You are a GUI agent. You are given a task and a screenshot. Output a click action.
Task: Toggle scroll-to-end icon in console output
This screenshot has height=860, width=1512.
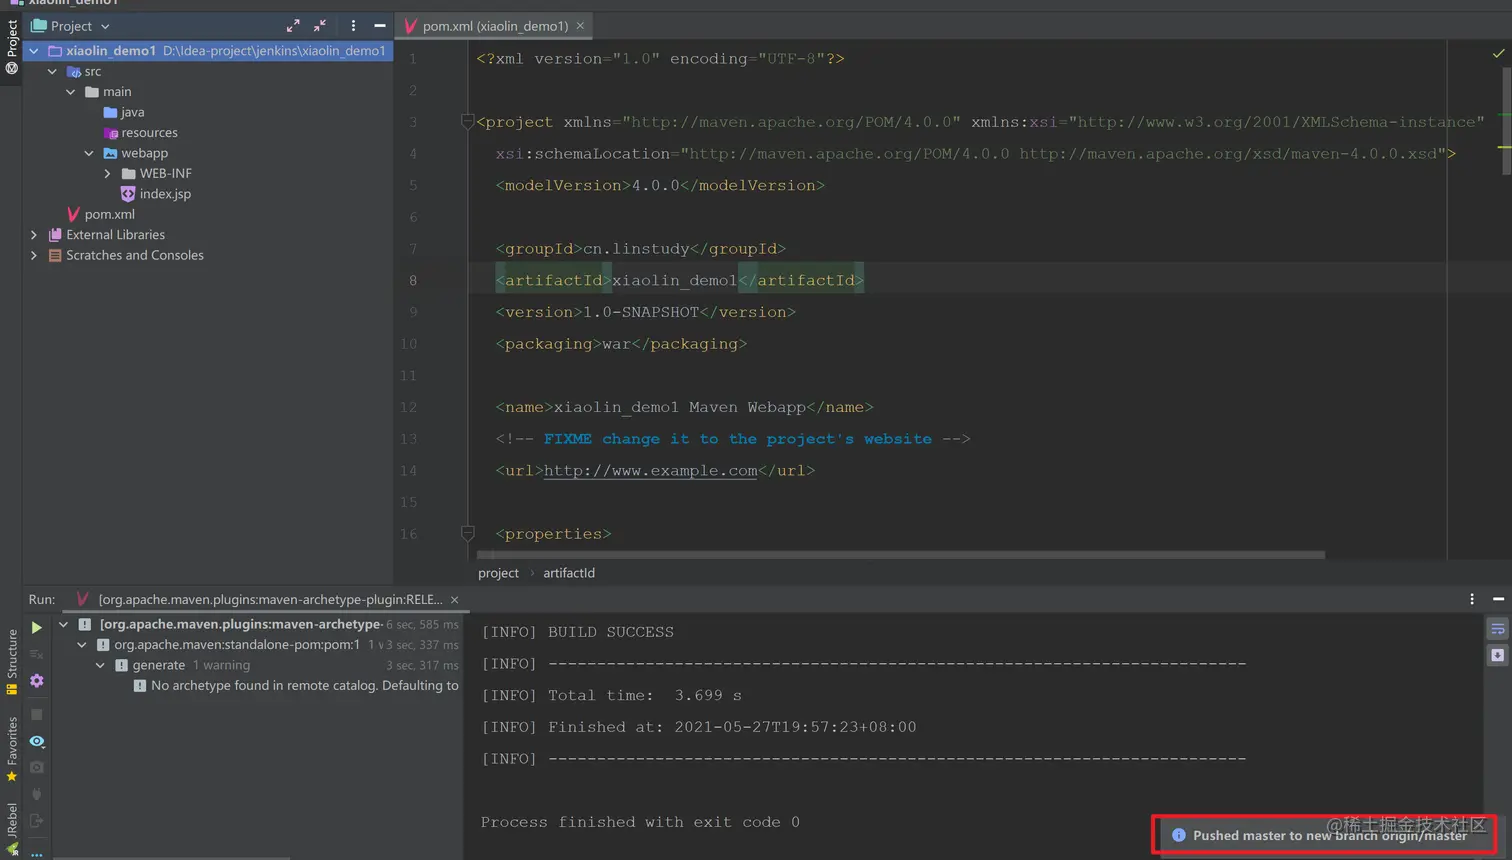[x=1497, y=656]
